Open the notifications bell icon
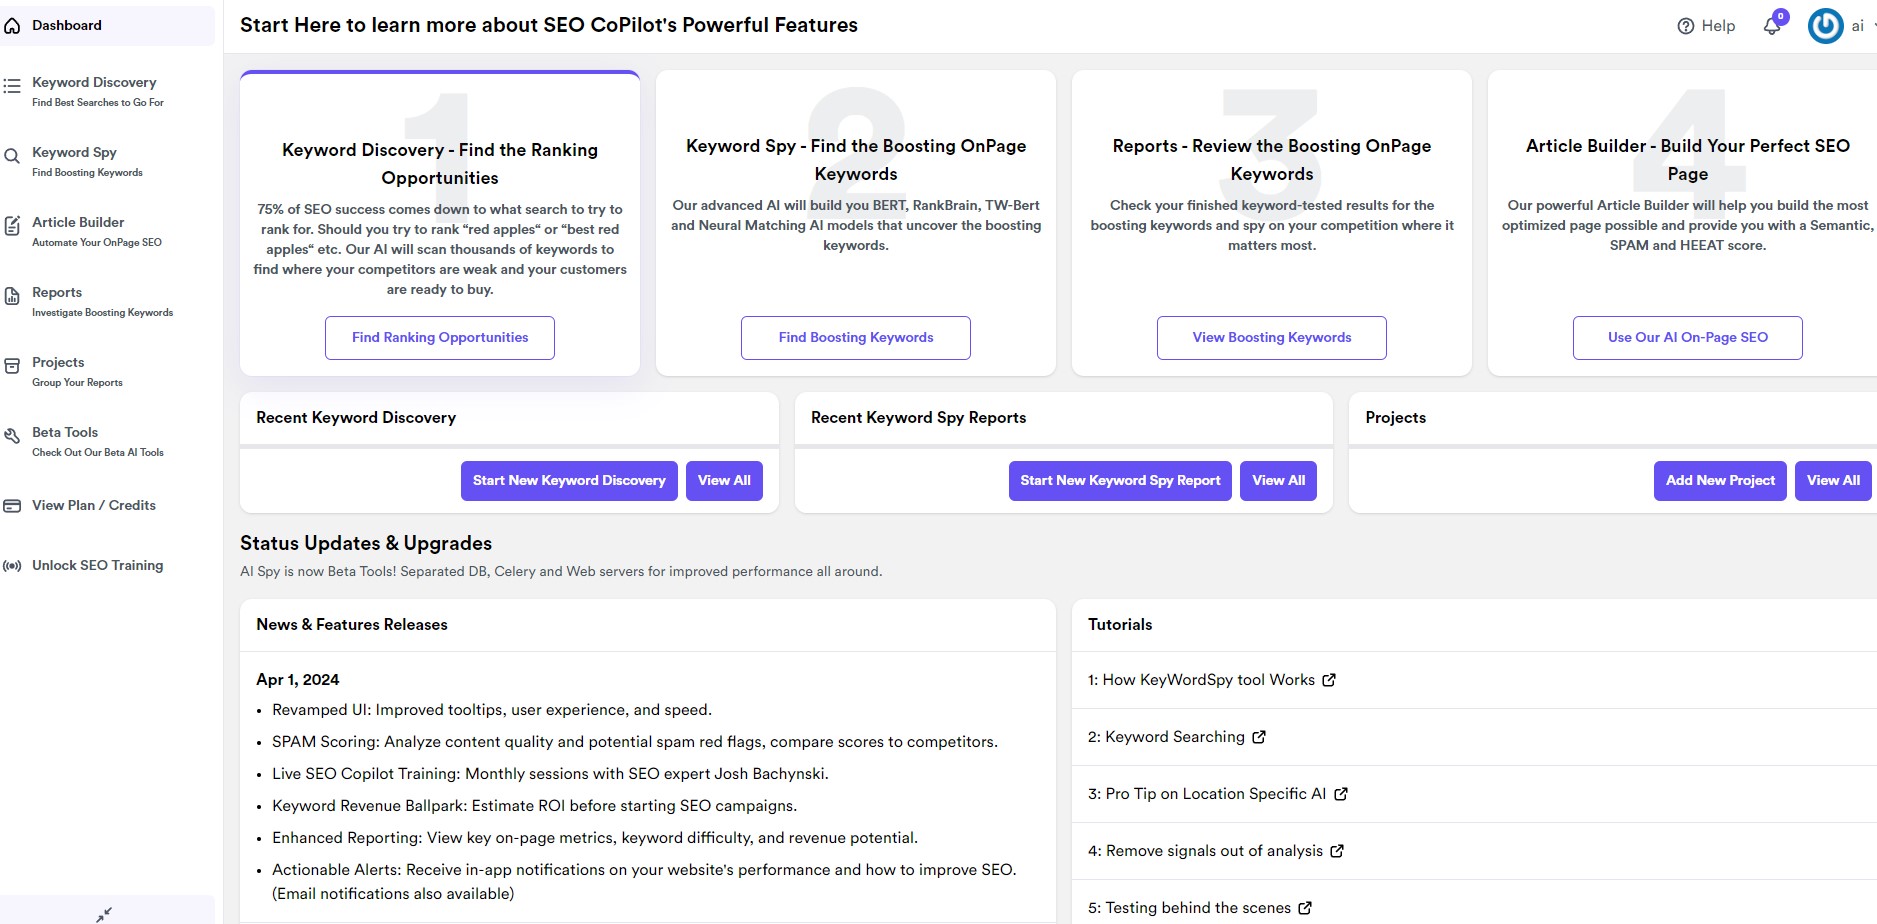 click(x=1772, y=26)
